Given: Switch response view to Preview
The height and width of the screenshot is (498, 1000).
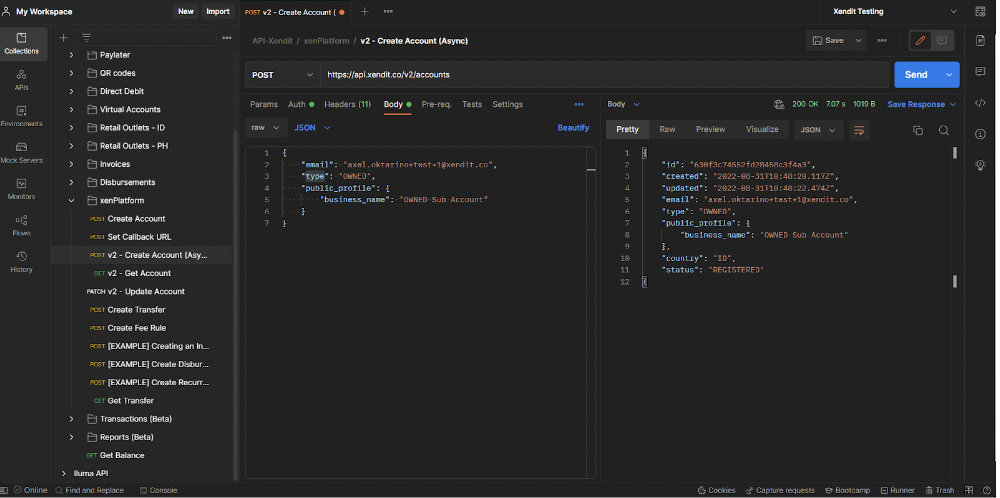Looking at the screenshot, I should point(710,129).
